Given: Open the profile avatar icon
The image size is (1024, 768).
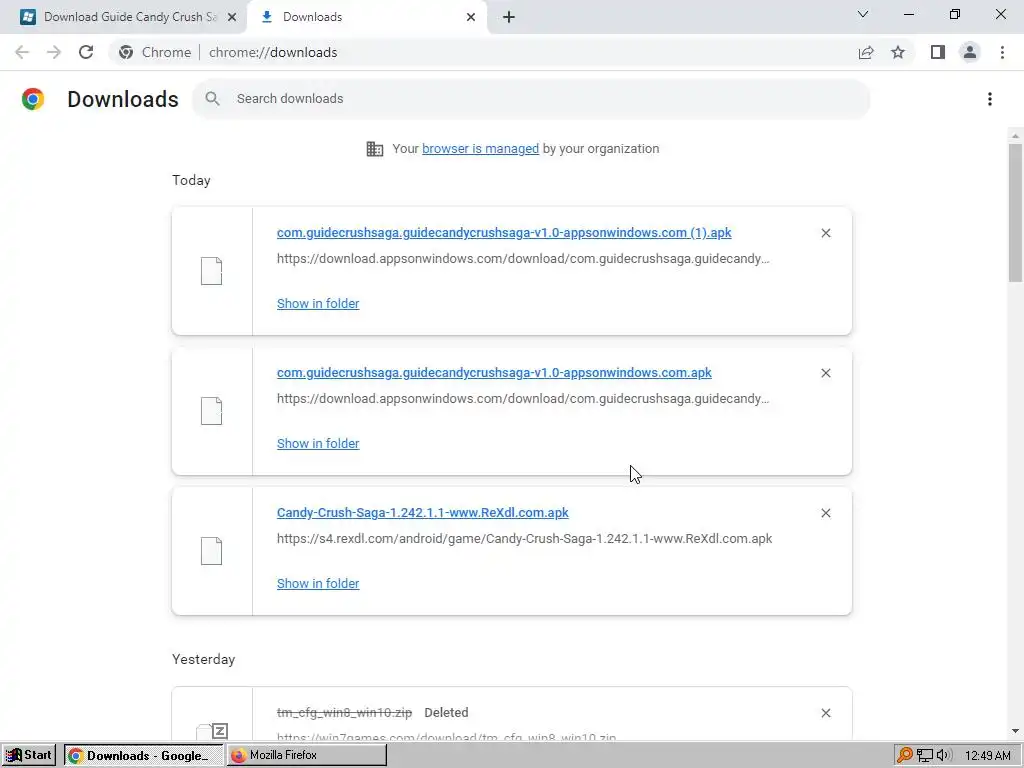Looking at the screenshot, I should pyautogui.click(x=970, y=52).
